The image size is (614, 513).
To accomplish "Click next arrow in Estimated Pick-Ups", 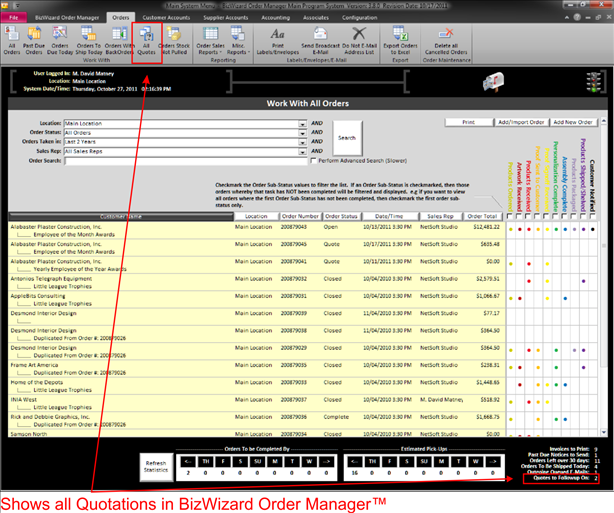I will pyautogui.click(x=493, y=461).
